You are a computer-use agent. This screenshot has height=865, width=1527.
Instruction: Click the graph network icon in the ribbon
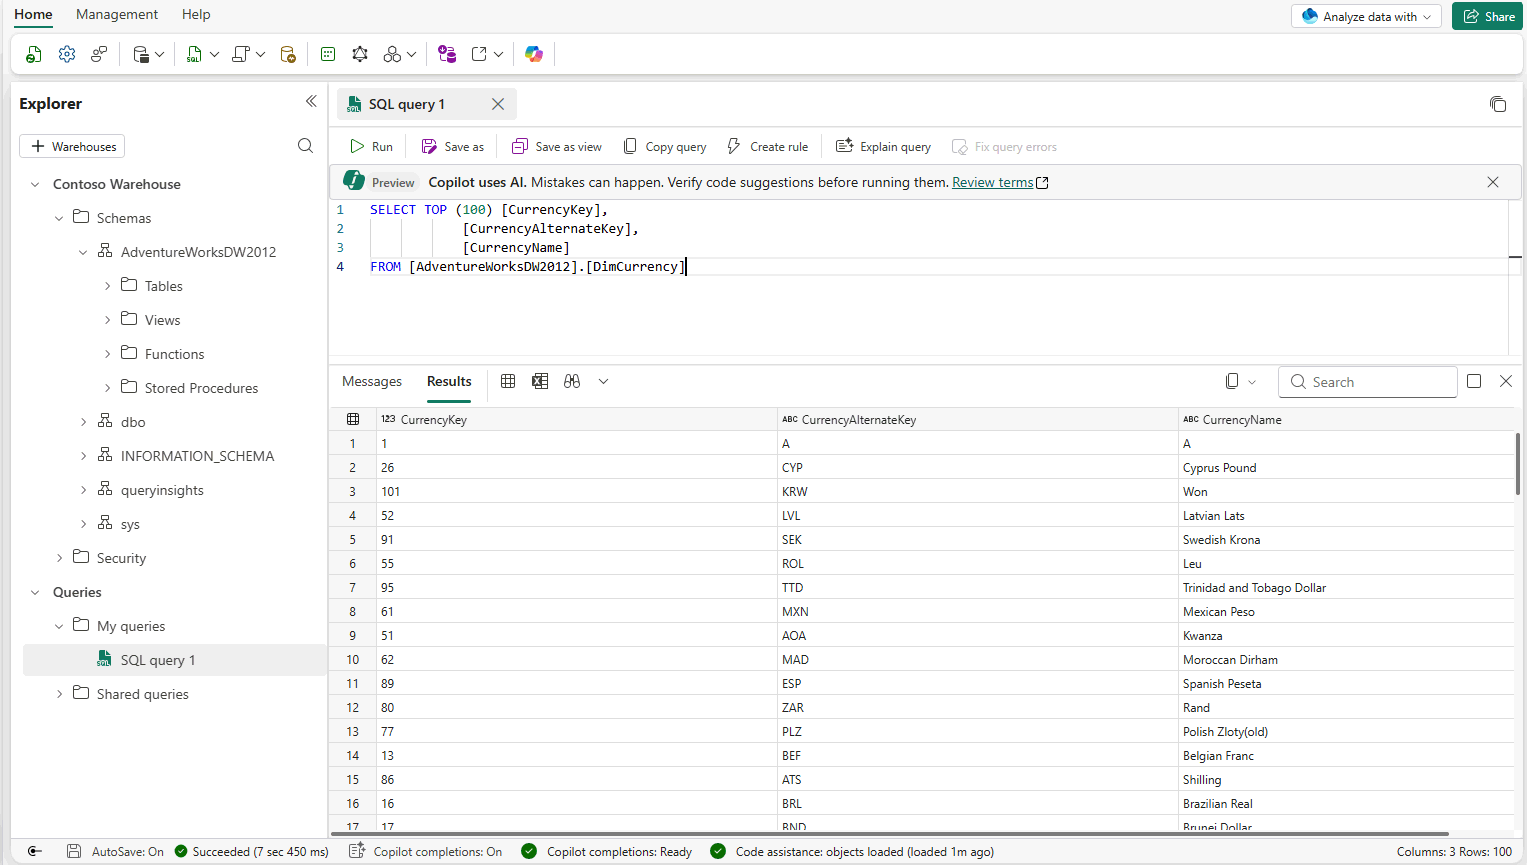coord(360,55)
